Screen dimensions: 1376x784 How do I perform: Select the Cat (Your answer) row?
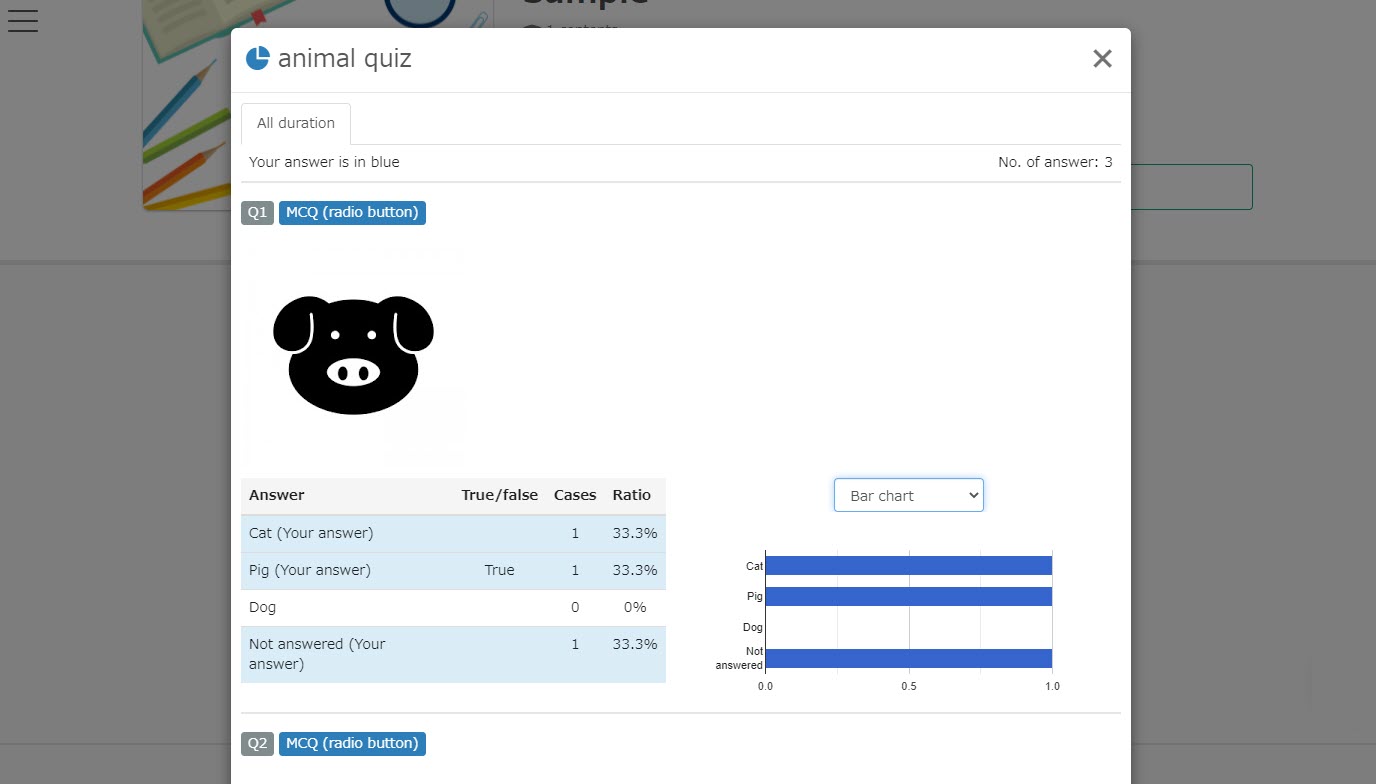[x=452, y=533]
